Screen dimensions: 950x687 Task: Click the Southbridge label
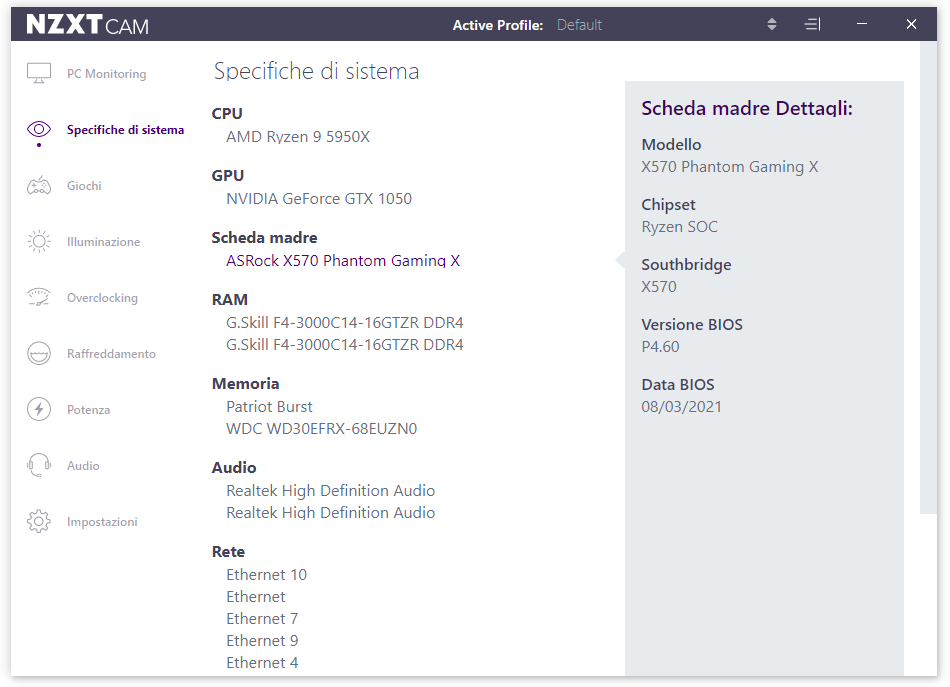point(686,265)
